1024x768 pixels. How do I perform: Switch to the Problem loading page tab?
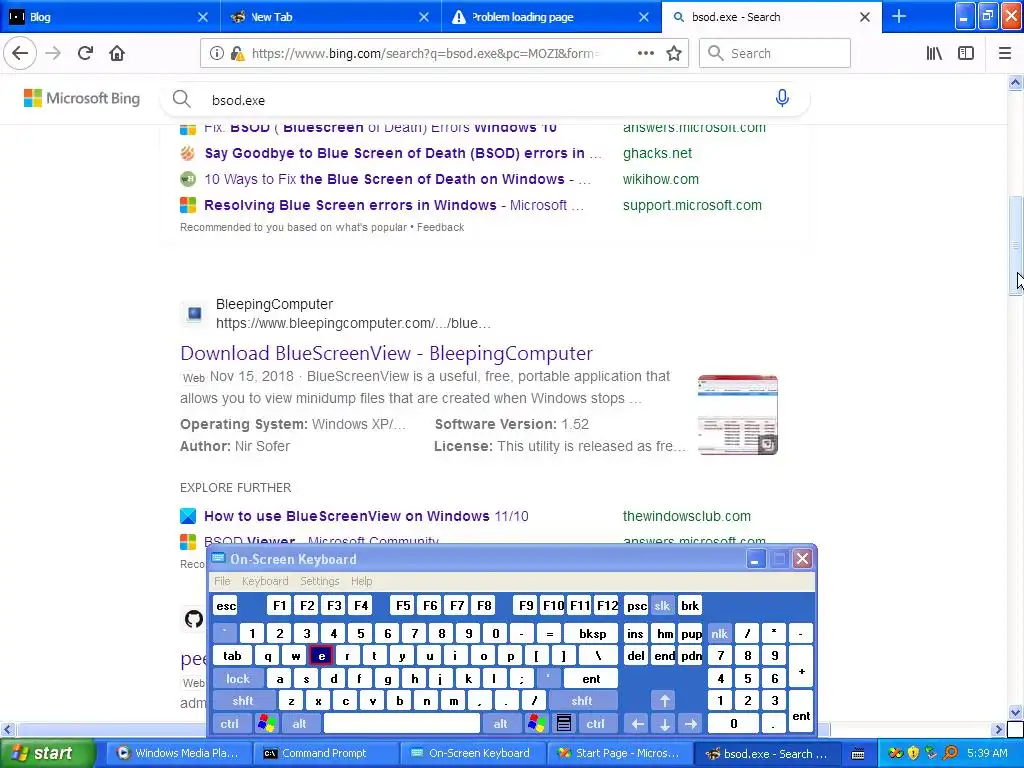pyautogui.click(x=551, y=16)
